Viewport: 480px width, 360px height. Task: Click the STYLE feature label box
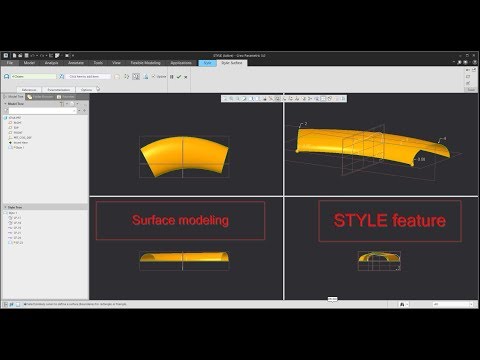coord(390,220)
